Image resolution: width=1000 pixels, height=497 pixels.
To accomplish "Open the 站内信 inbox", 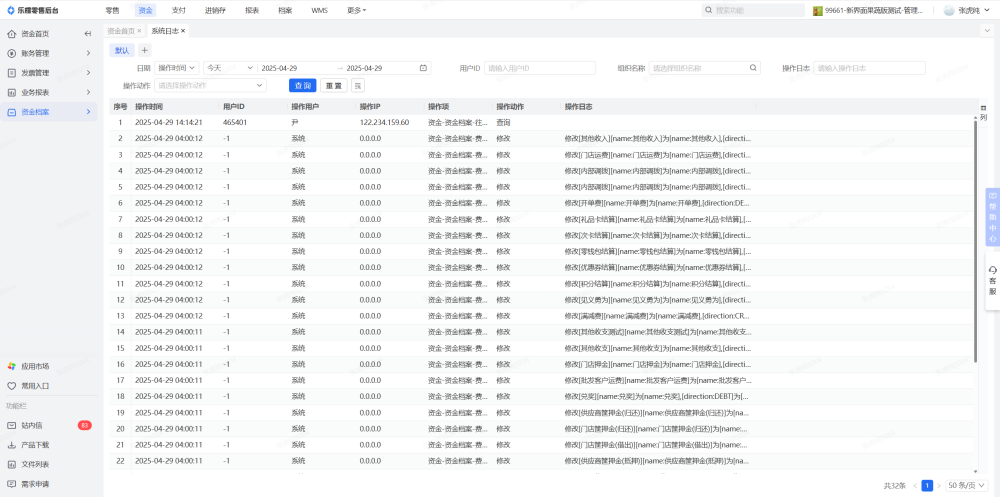I will coord(35,425).
